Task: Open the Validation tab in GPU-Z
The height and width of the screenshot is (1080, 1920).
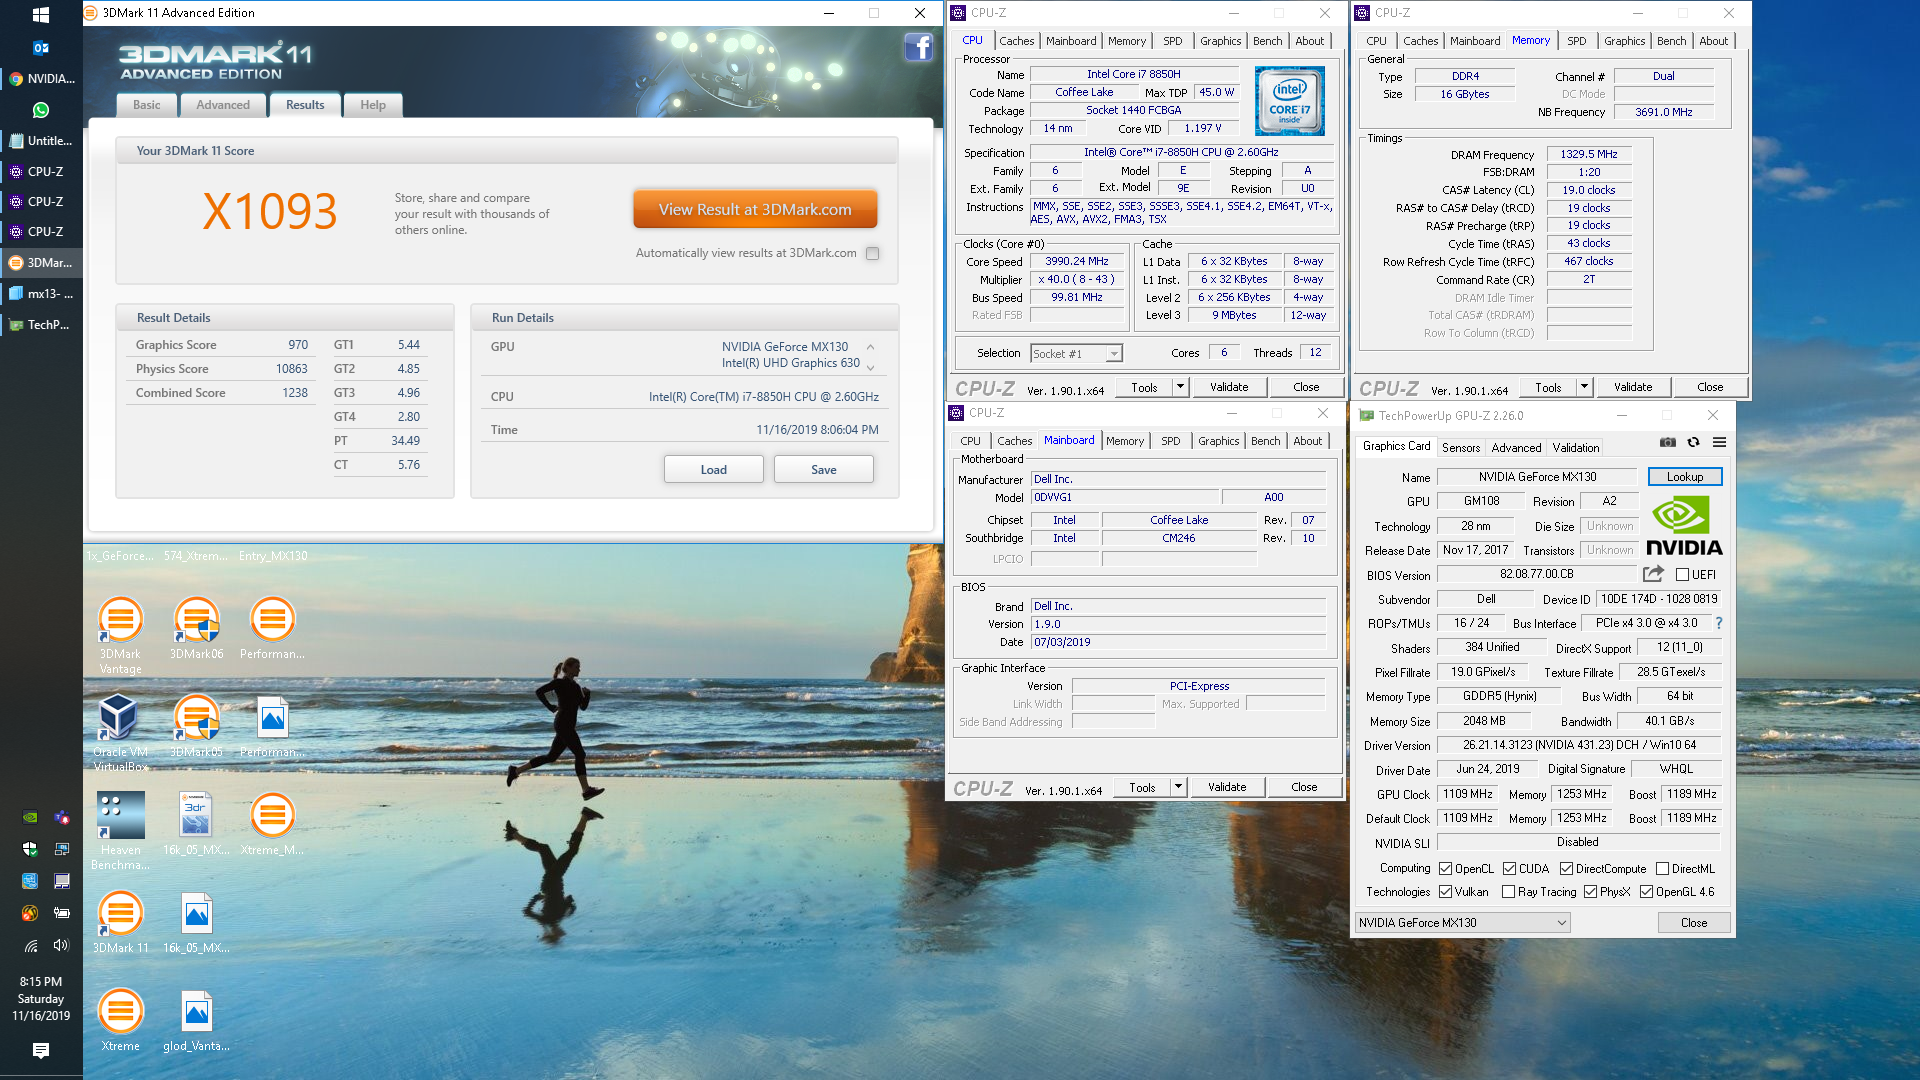Action: [1575, 448]
